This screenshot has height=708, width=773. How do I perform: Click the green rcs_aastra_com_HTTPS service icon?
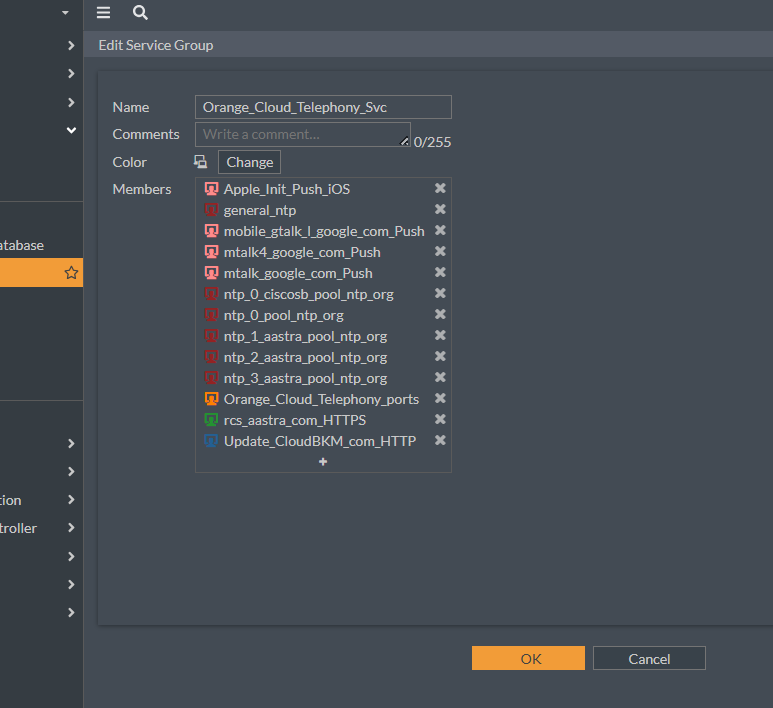(x=211, y=420)
